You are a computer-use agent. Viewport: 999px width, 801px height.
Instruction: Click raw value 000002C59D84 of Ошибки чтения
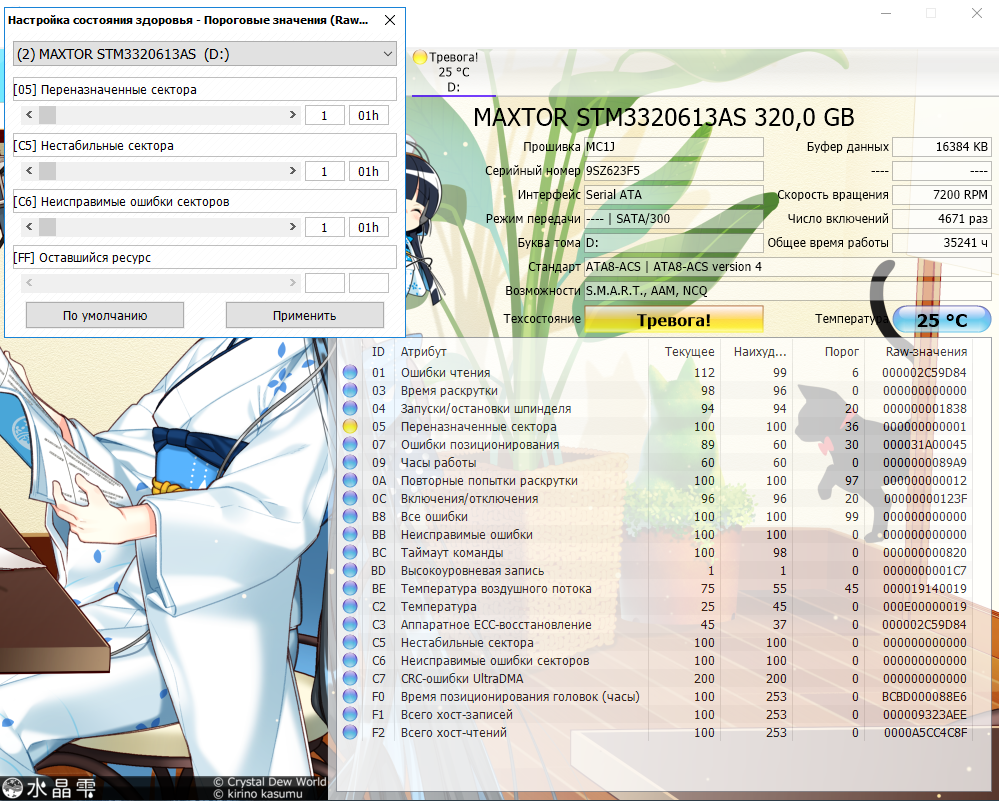(924, 372)
